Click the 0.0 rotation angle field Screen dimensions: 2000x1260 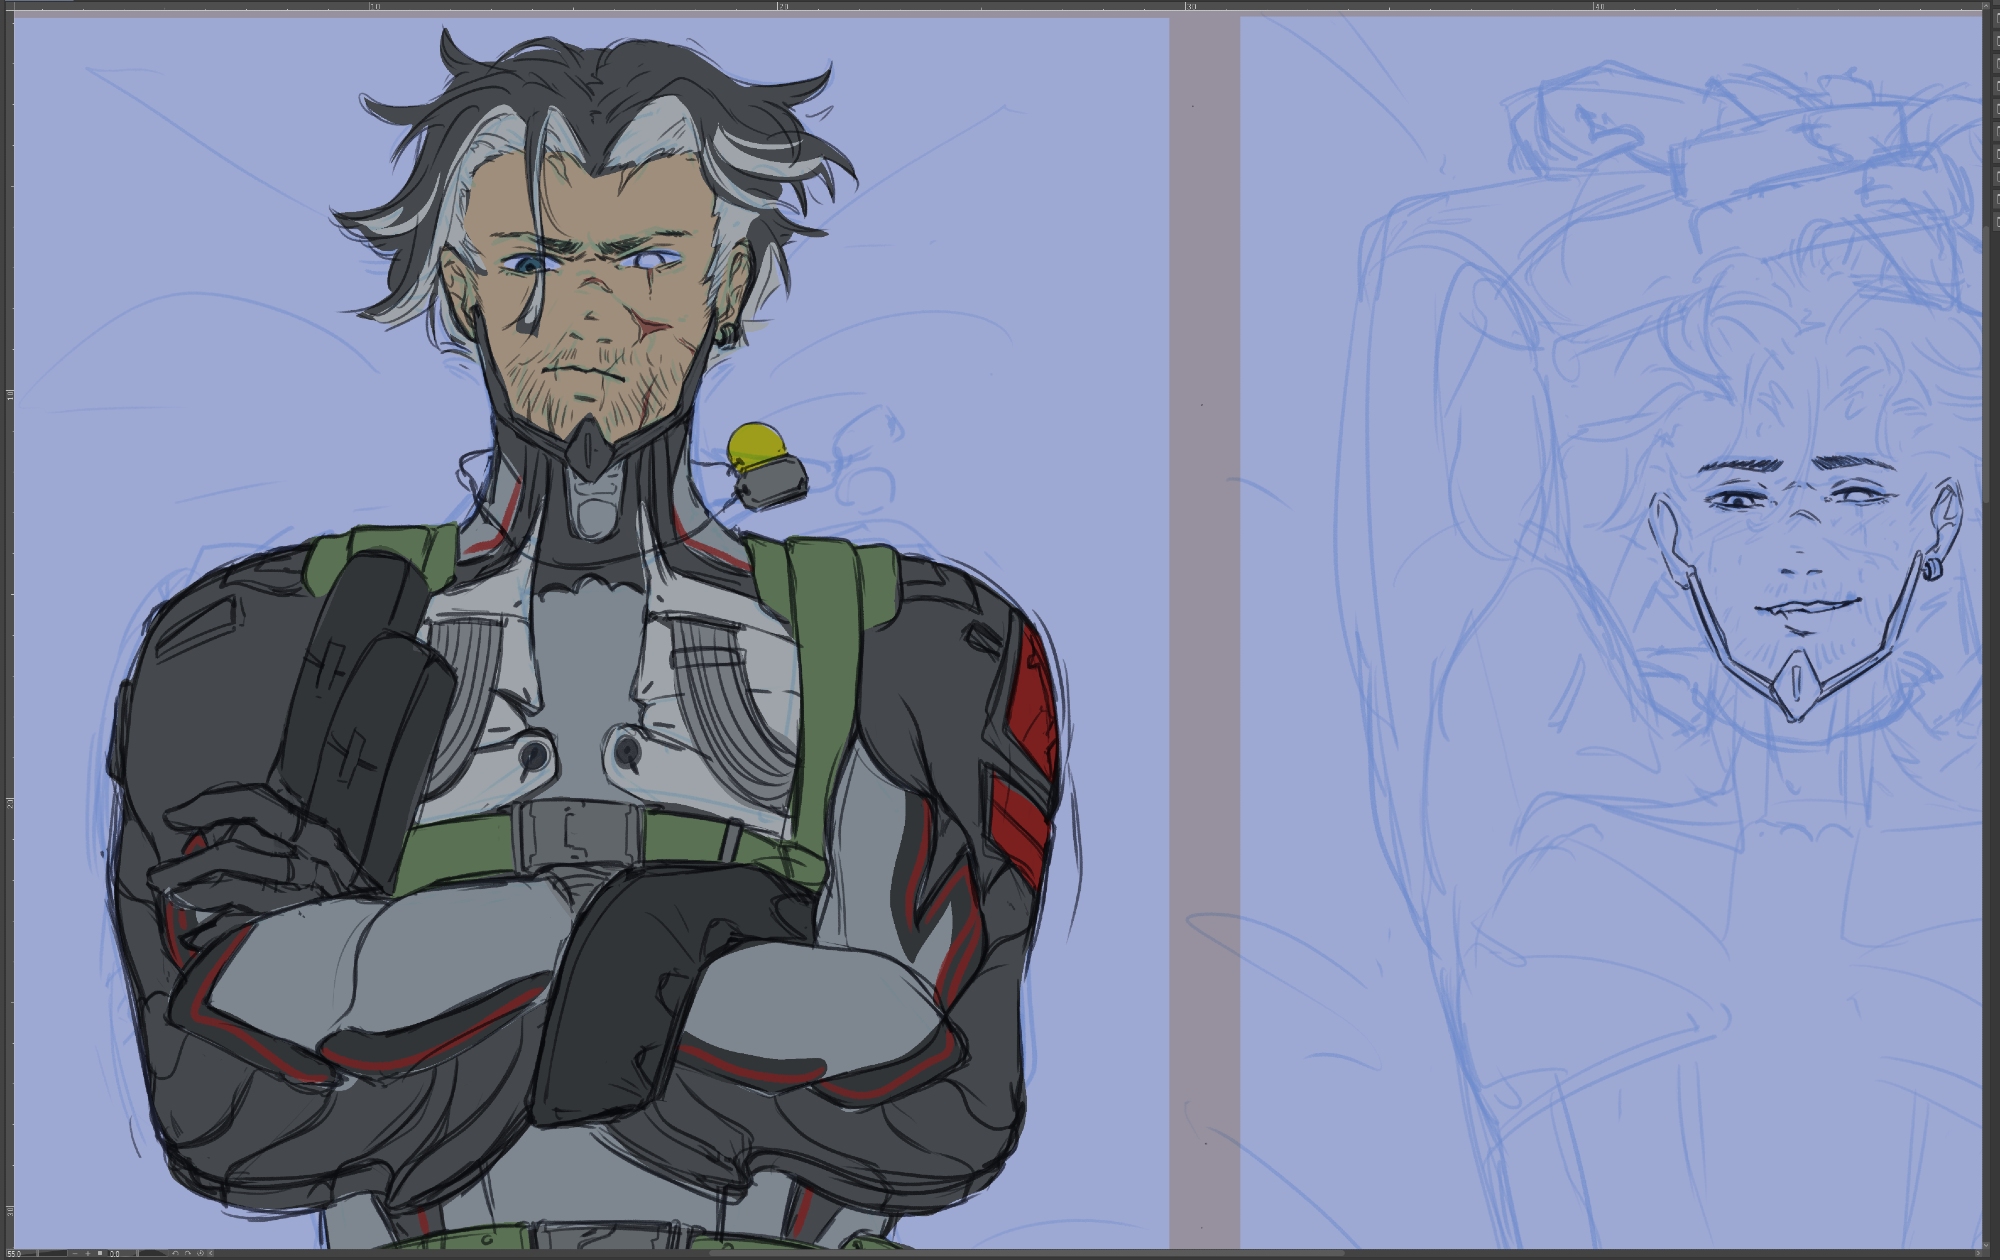pyautogui.click(x=118, y=1254)
